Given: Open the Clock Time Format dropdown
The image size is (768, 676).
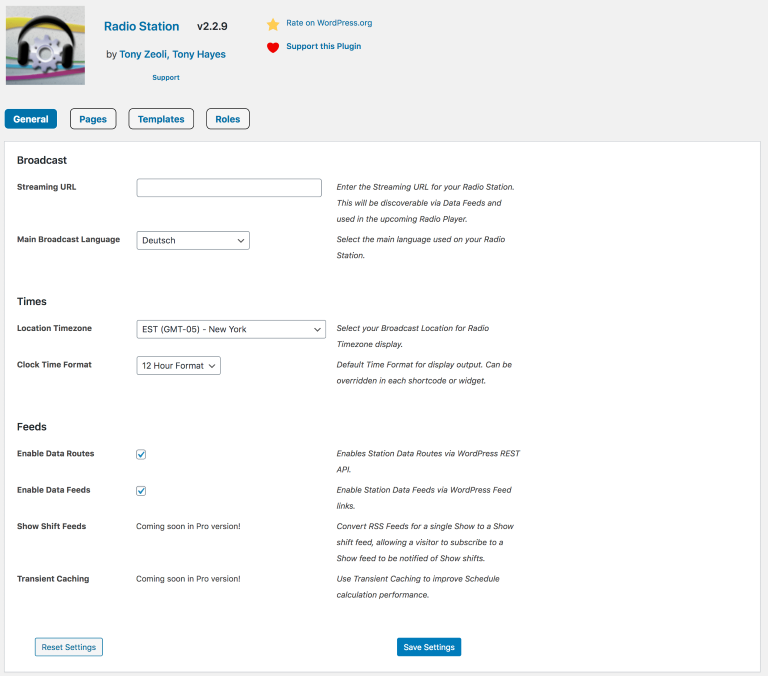Looking at the screenshot, I should [178, 366].
